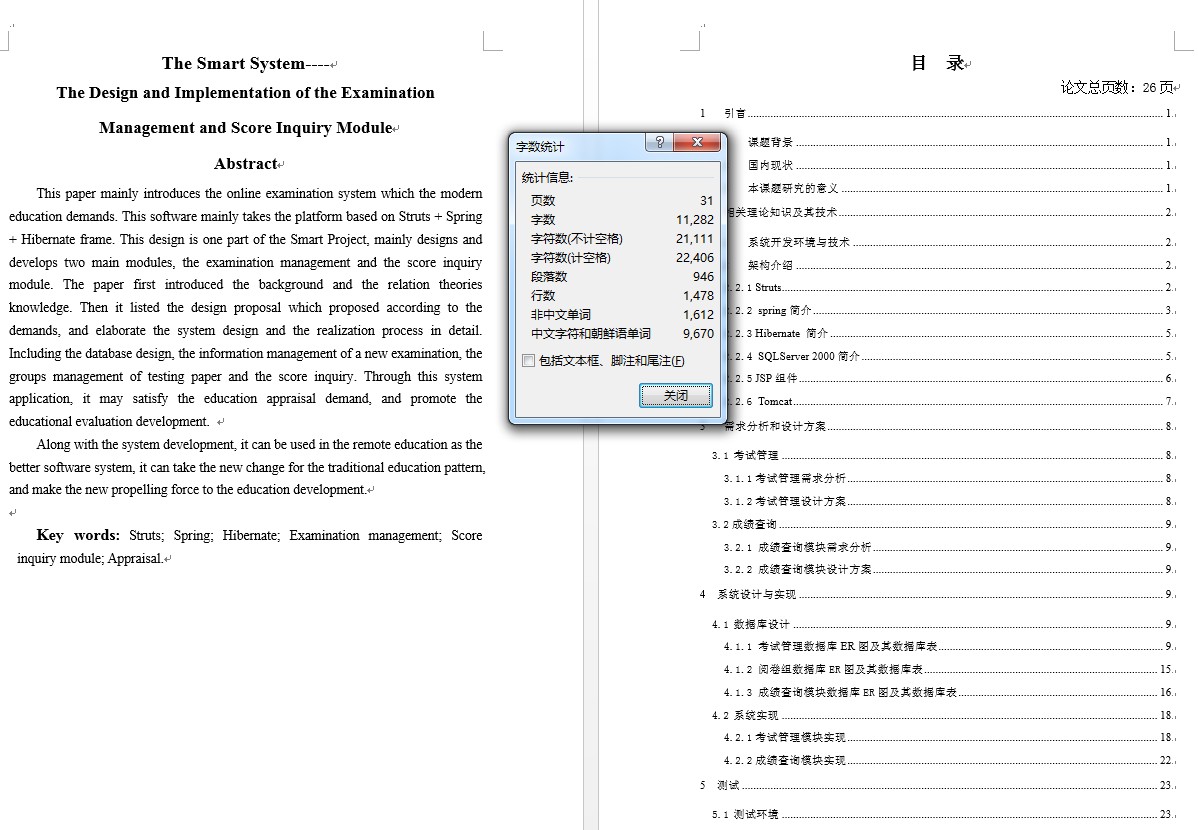Go to 3.2 成绩查询 contents entry
Viewport: 1198px width, 830px height.
(943, 524)
